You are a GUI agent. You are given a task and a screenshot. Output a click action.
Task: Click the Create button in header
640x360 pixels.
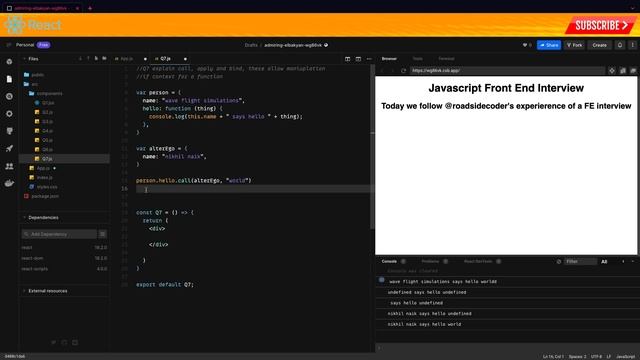pos(599,45)
